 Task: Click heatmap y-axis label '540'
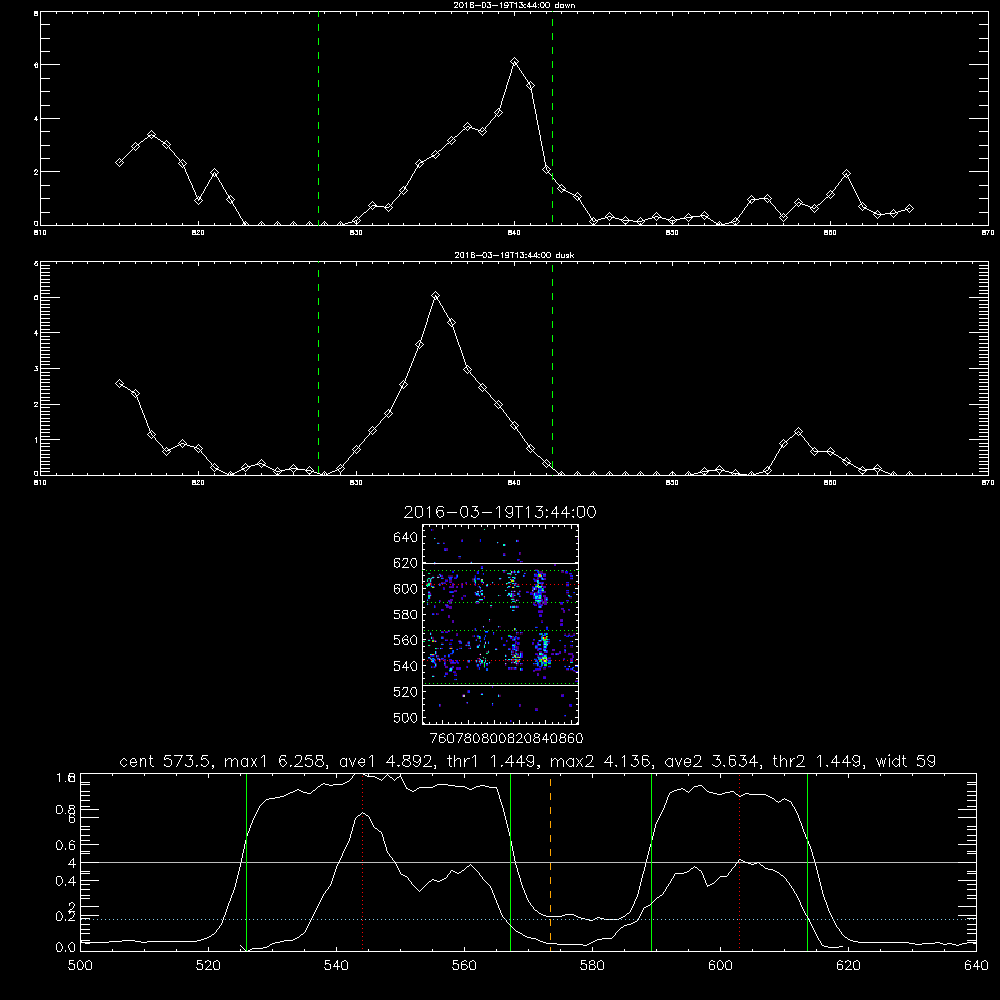(406, 666)
